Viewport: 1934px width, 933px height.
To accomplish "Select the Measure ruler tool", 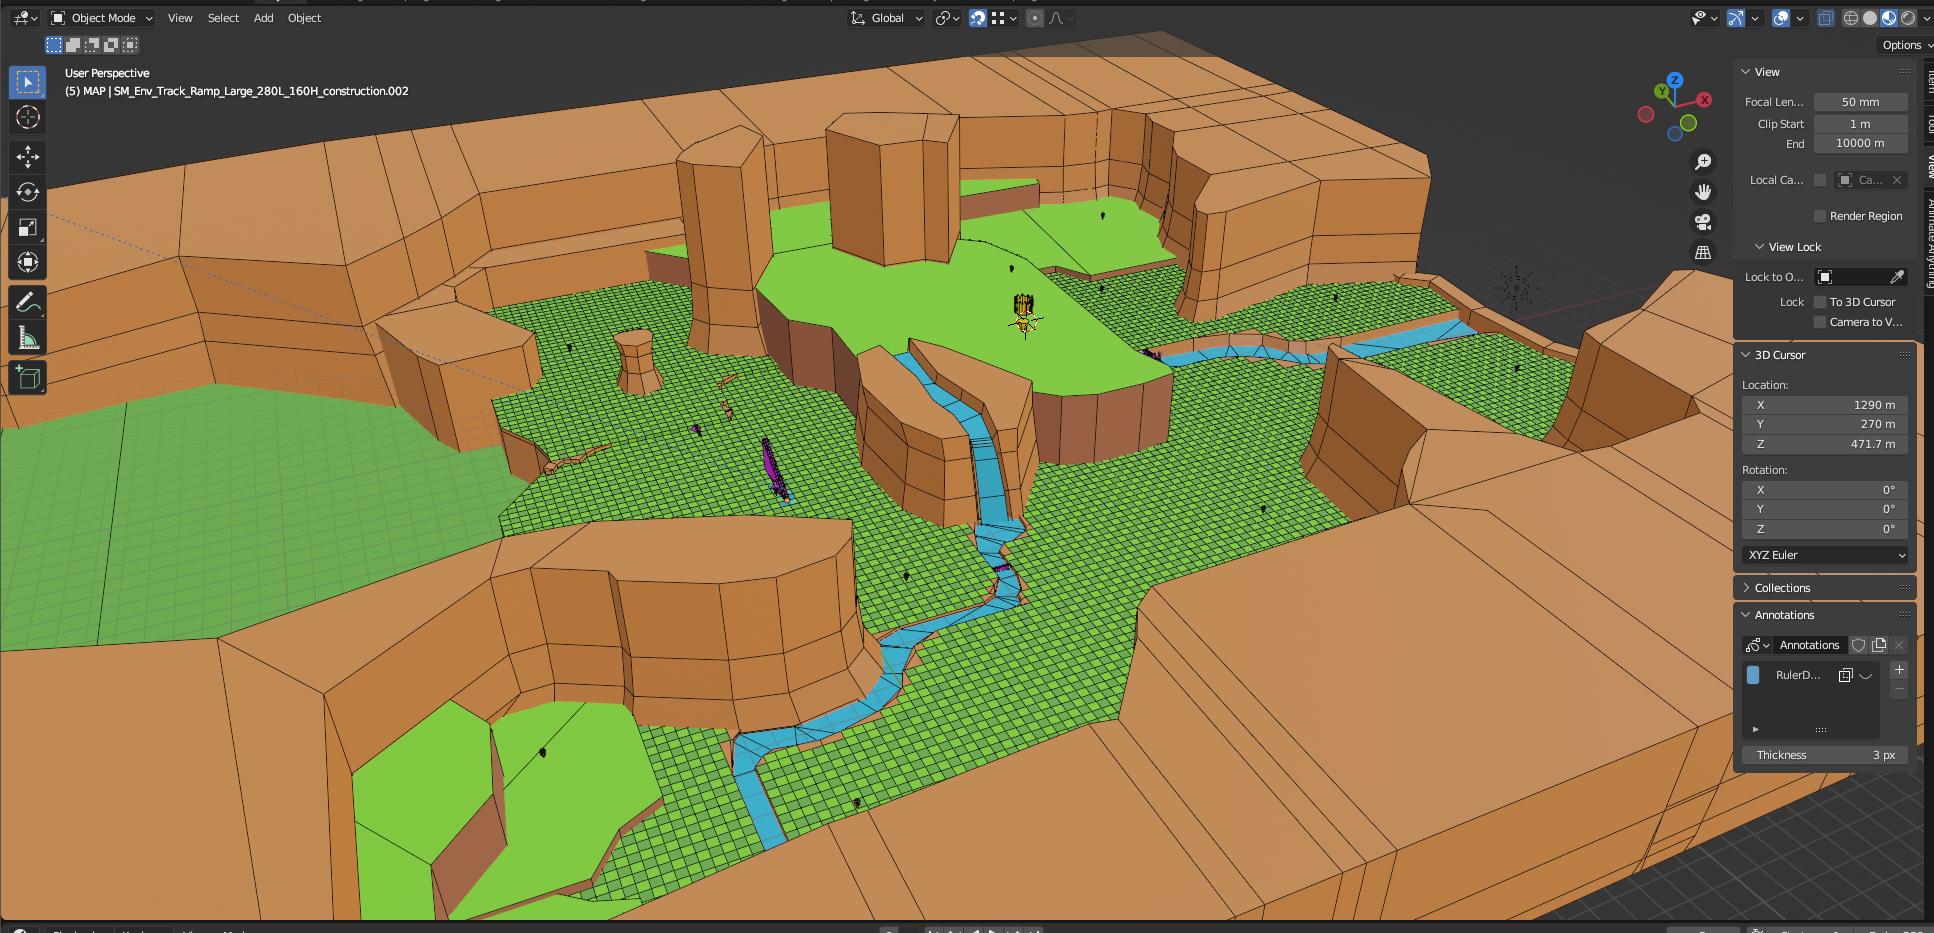I will 28,338.
